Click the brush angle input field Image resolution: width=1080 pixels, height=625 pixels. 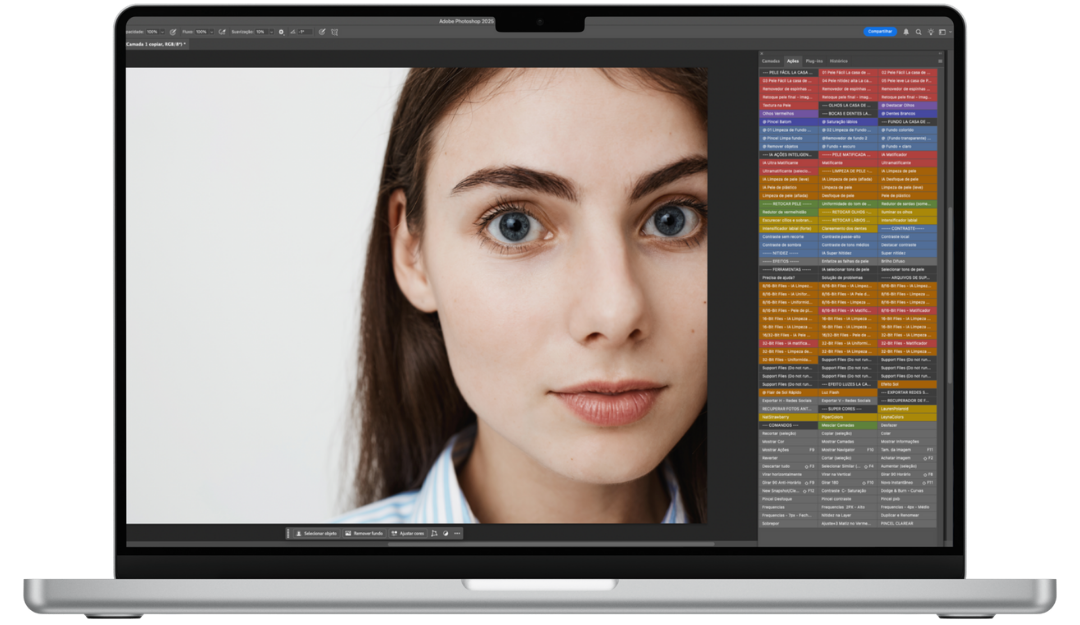pos(304,32)
